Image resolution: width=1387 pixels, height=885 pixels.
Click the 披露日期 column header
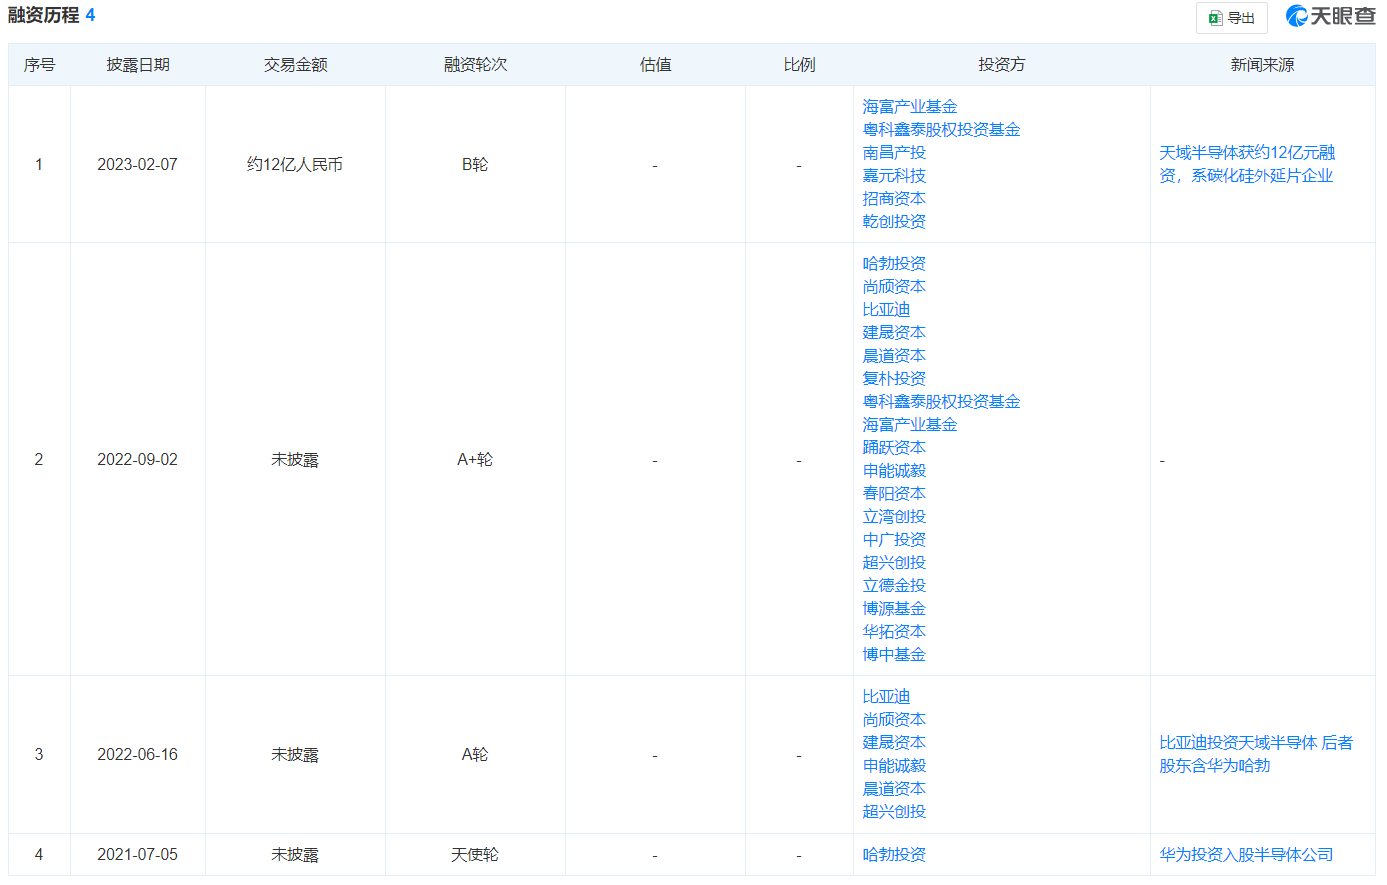point(138,65)
